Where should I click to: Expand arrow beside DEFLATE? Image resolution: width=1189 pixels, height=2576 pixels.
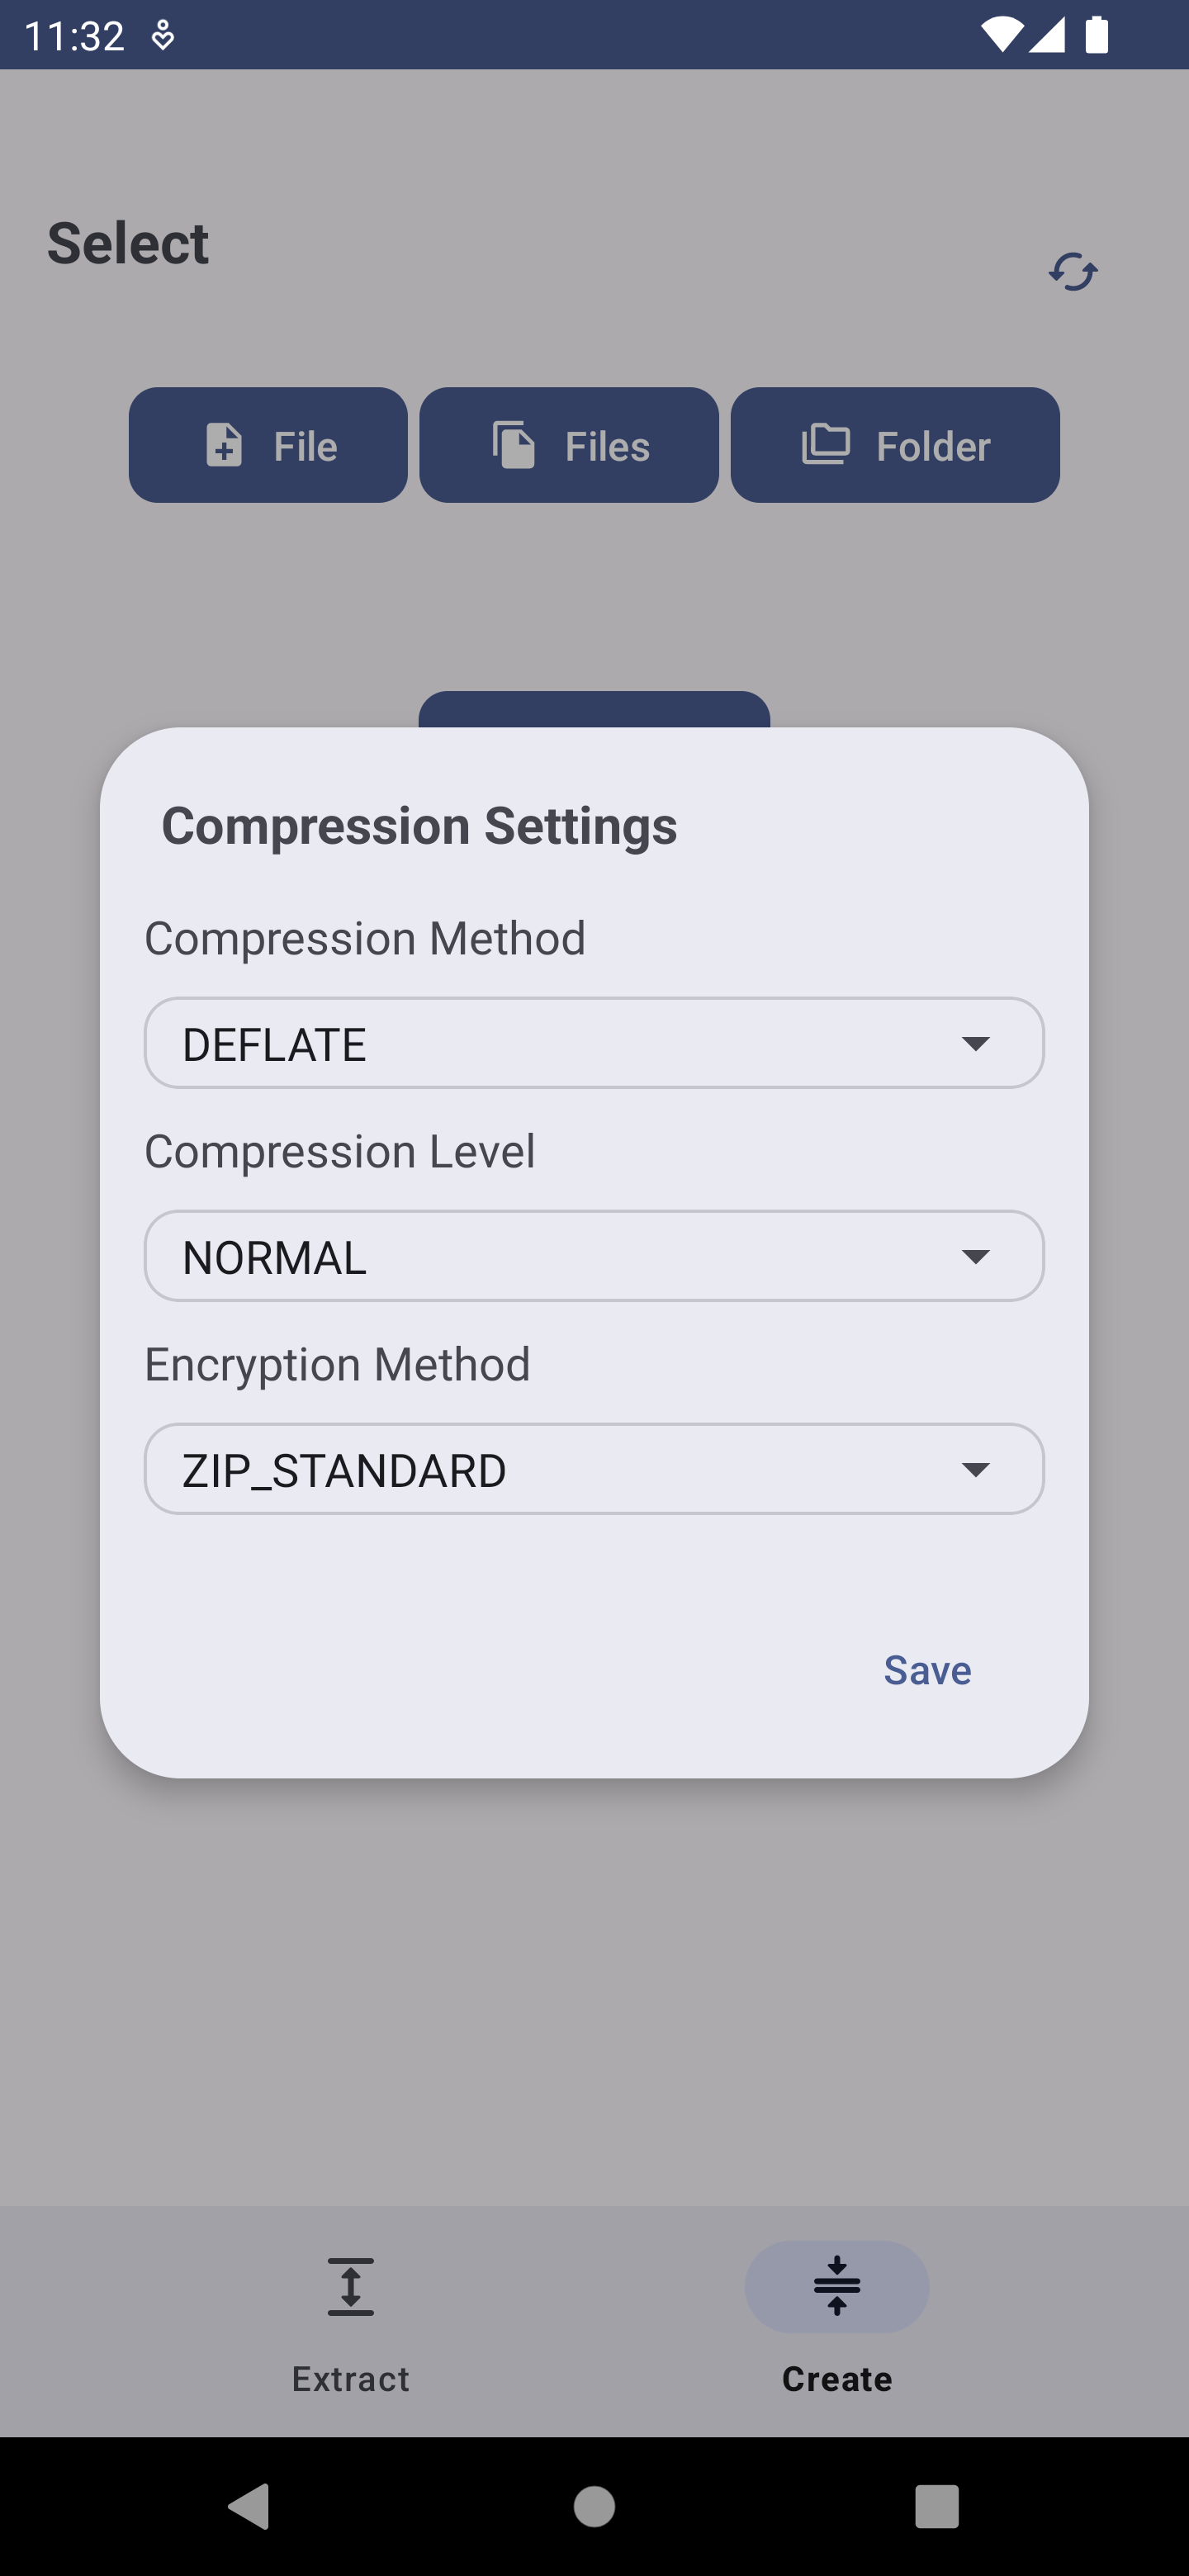pyautogui.click(x=975, y=1044)
